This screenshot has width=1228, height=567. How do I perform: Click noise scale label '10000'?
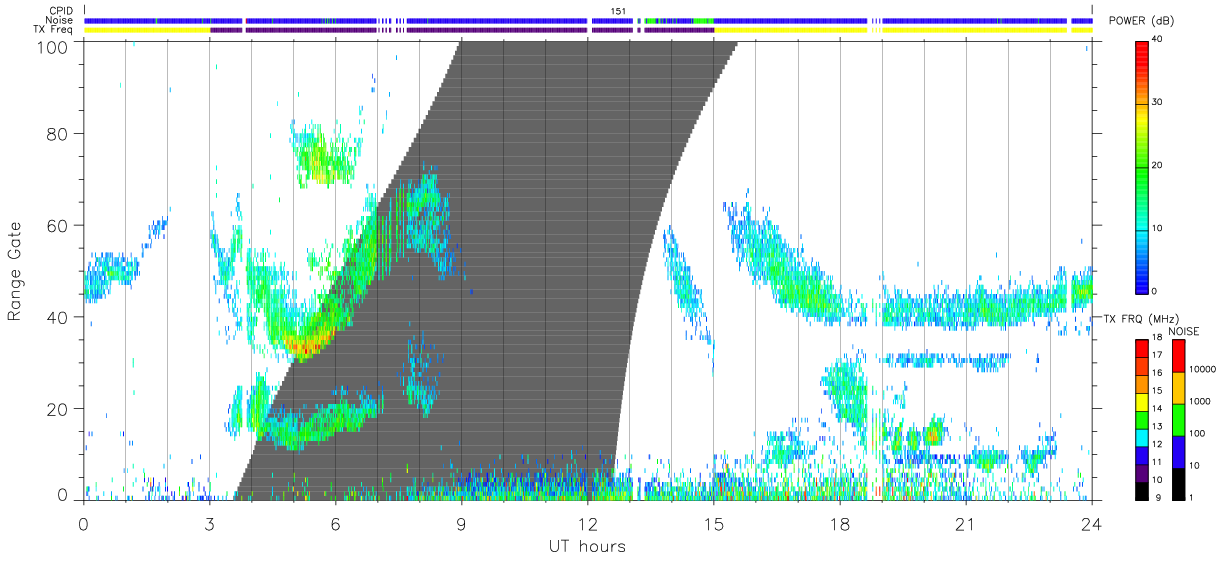tap(1202, 369)
